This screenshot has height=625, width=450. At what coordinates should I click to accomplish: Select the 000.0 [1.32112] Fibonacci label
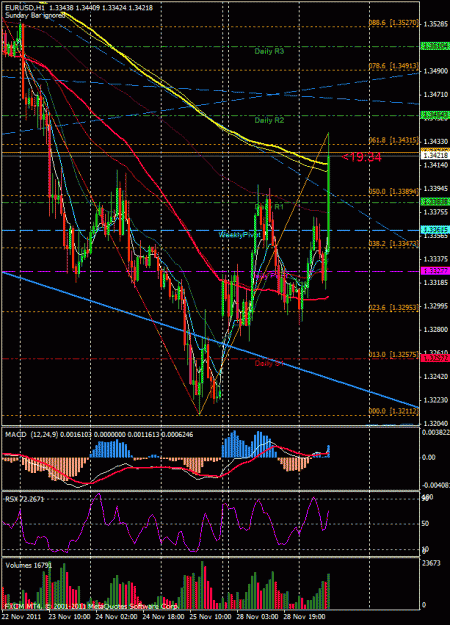point(393,411)
